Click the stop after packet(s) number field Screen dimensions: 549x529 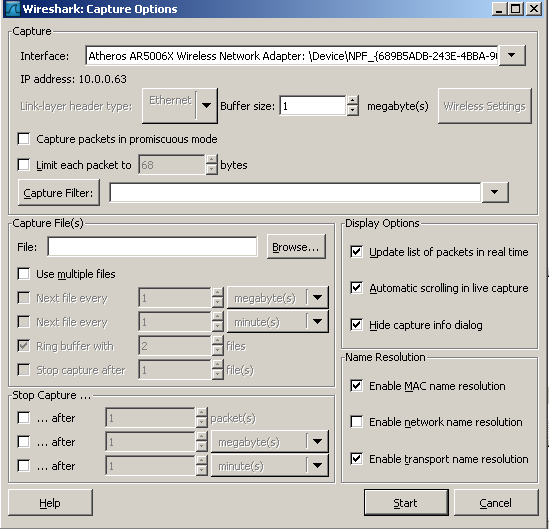[x=150, y=418]
